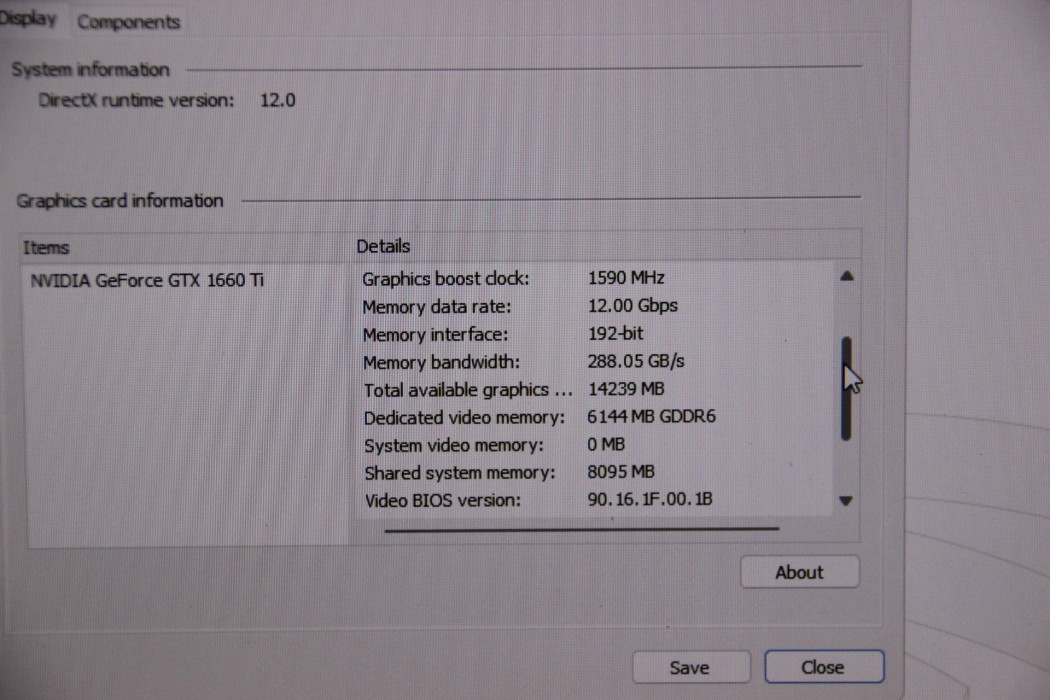Save the system information
The width and height of the screenshot is (1050, 700).
click(x=690, y=667)
